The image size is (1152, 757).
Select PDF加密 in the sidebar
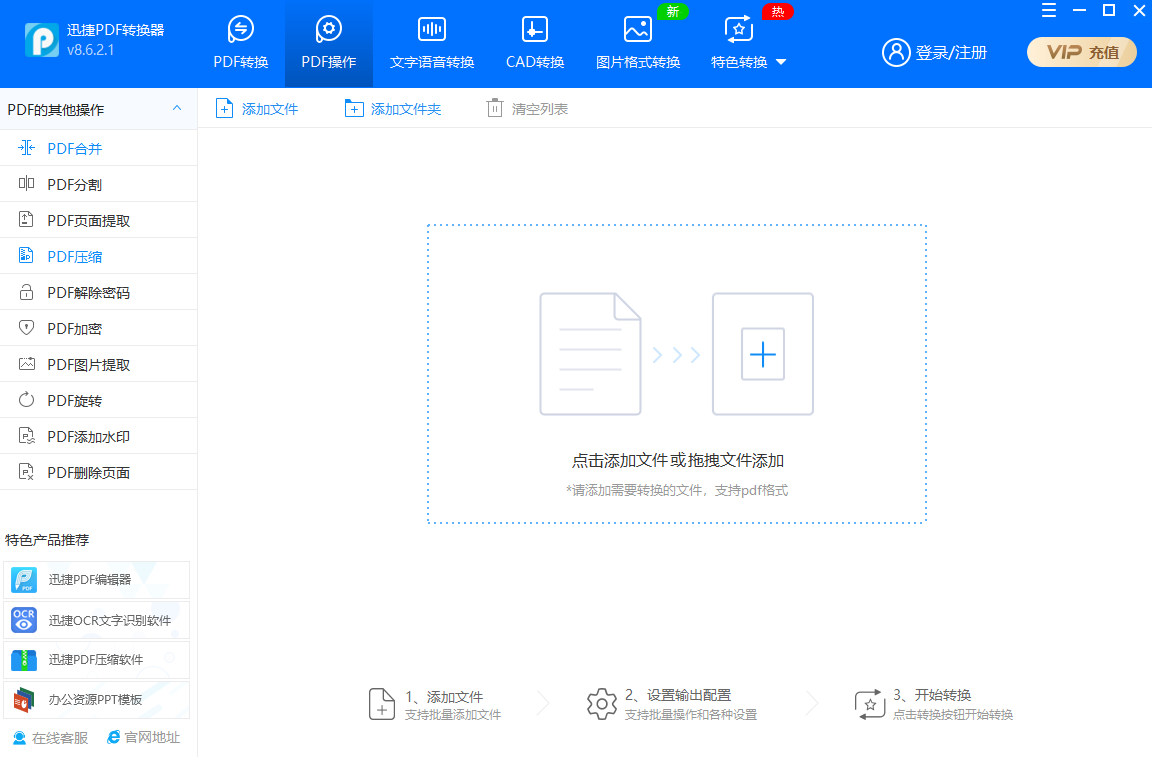[98, 328]
